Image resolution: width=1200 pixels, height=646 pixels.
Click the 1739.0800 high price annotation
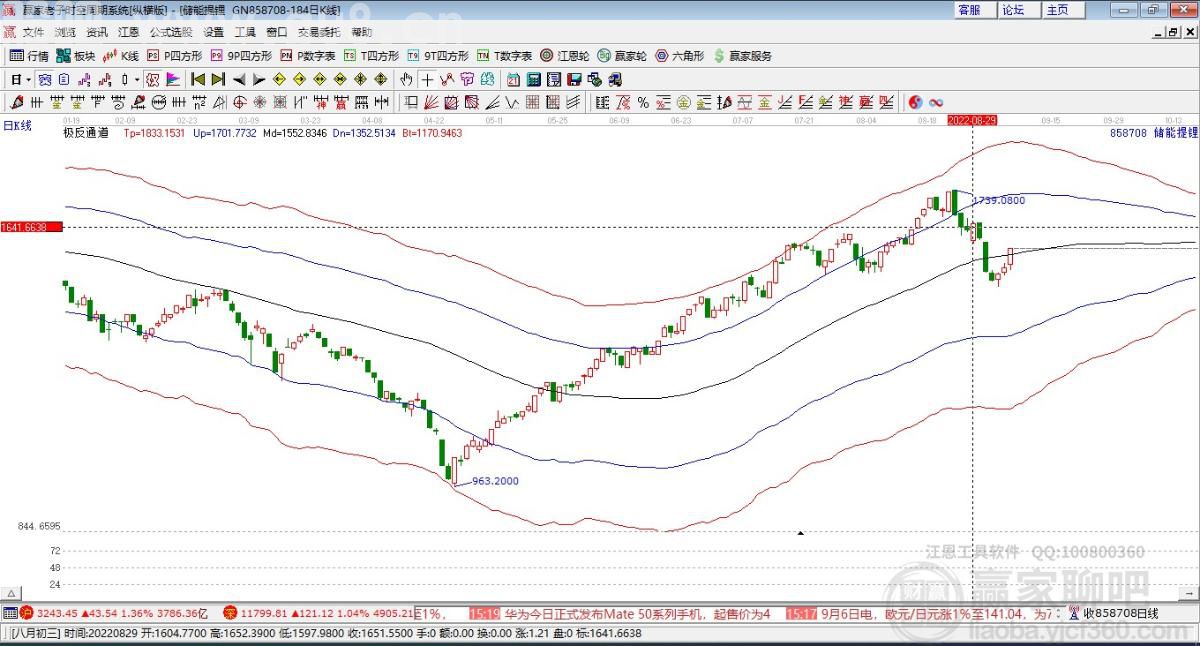[x=999, y=200]
